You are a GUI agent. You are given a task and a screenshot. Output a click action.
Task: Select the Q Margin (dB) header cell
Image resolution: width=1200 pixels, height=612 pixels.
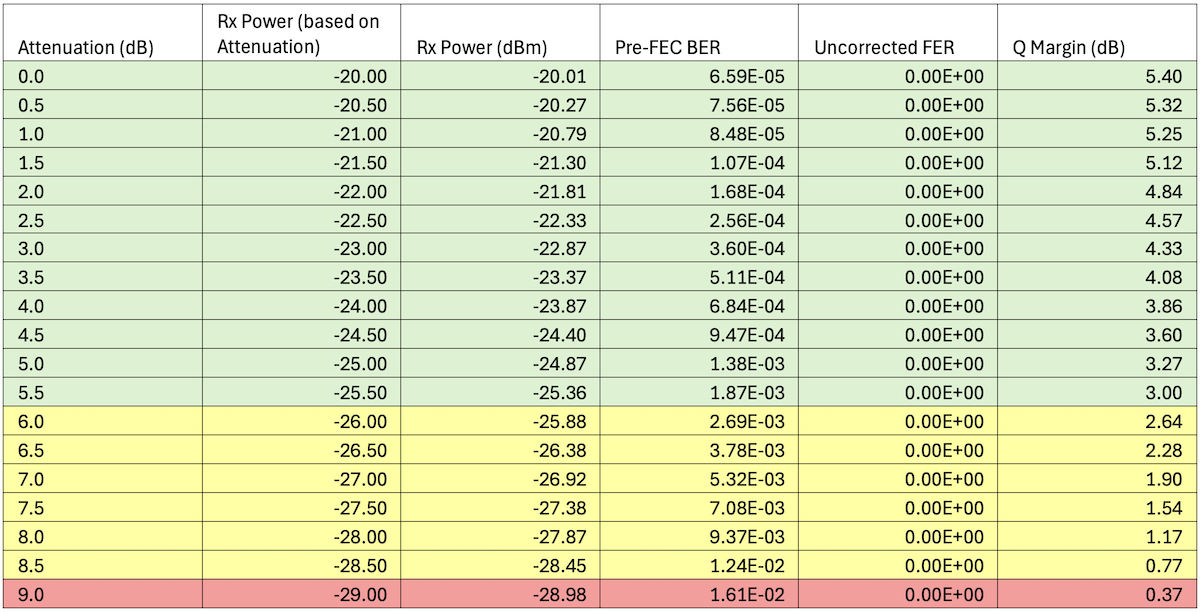pyautogui.click(x=1096, y=33)
